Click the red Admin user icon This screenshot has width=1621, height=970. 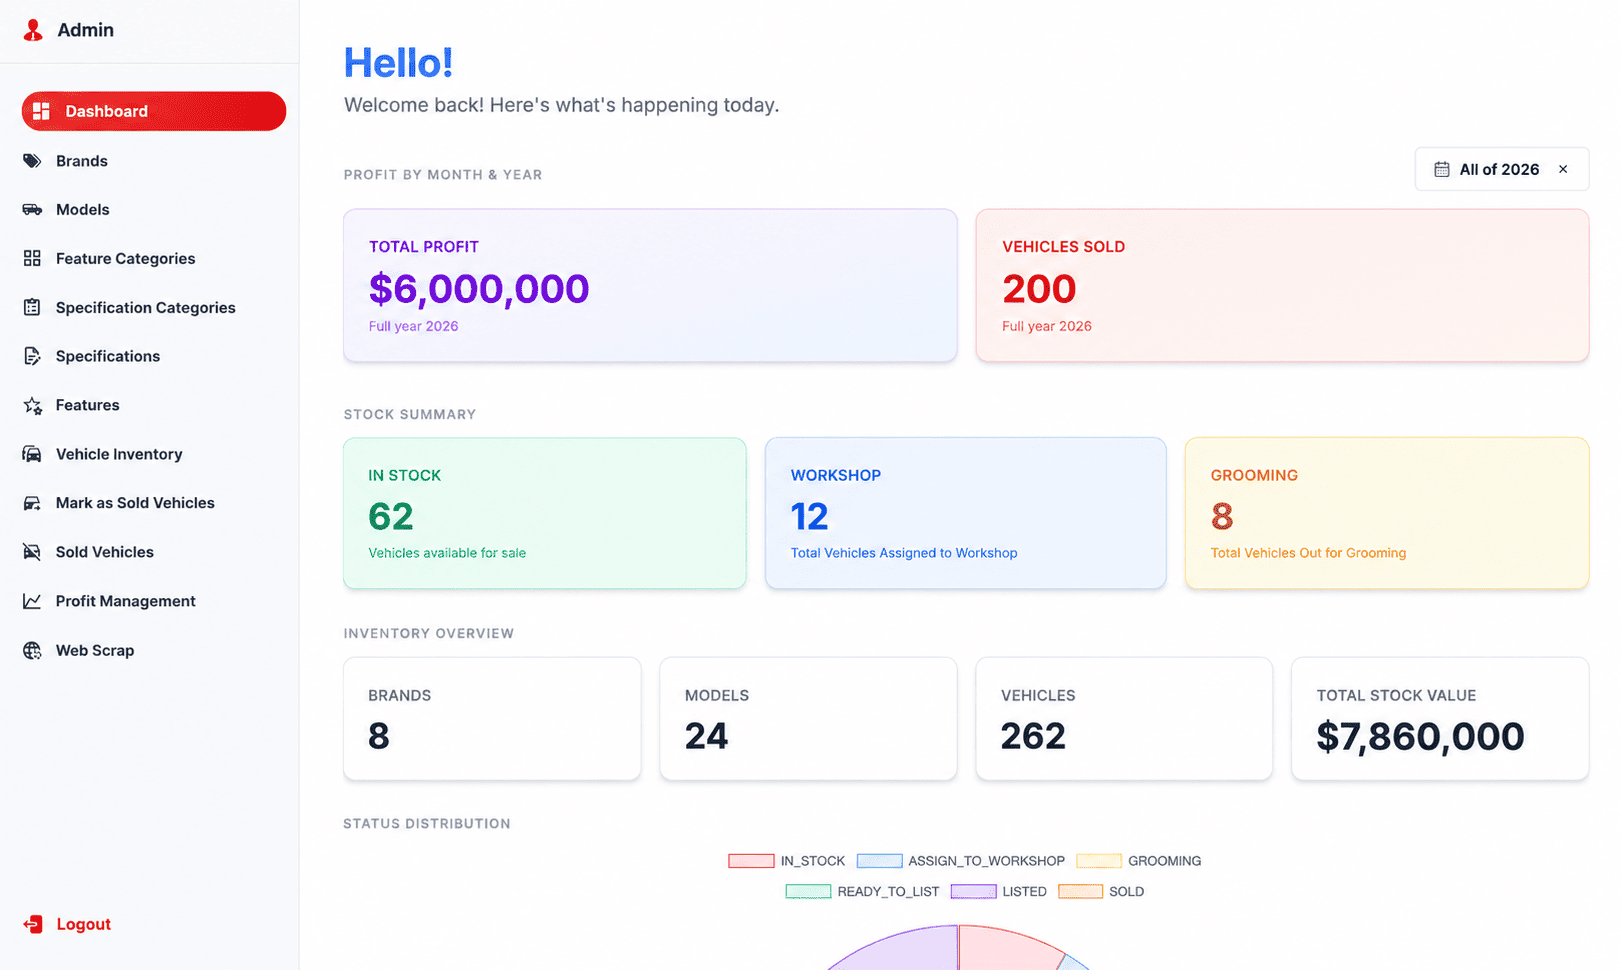tap(33, 30)
